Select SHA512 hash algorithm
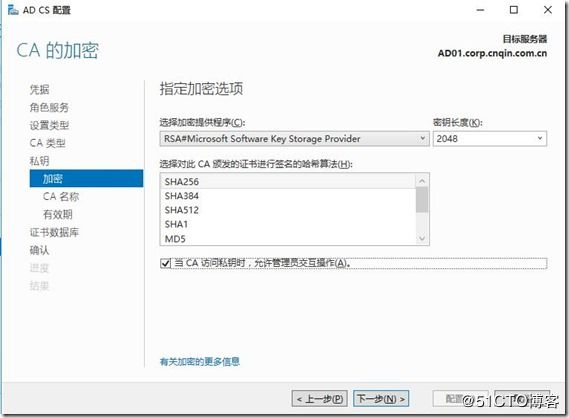The height and width of the screenshot is (418, 569). click(x=288, y=210)
